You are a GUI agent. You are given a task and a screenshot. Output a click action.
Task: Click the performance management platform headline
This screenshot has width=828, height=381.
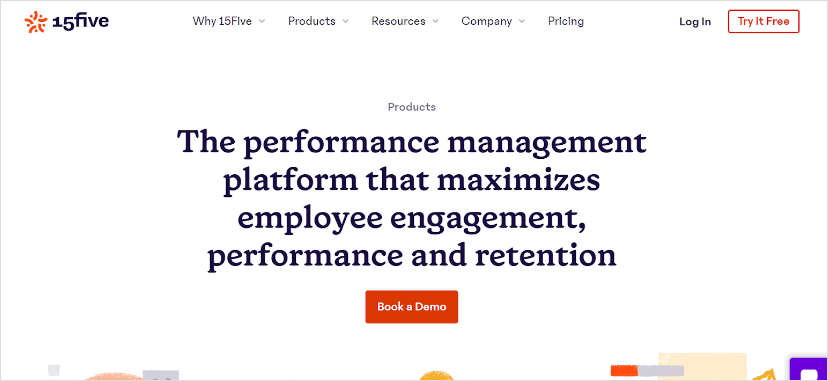coord(411,199)
